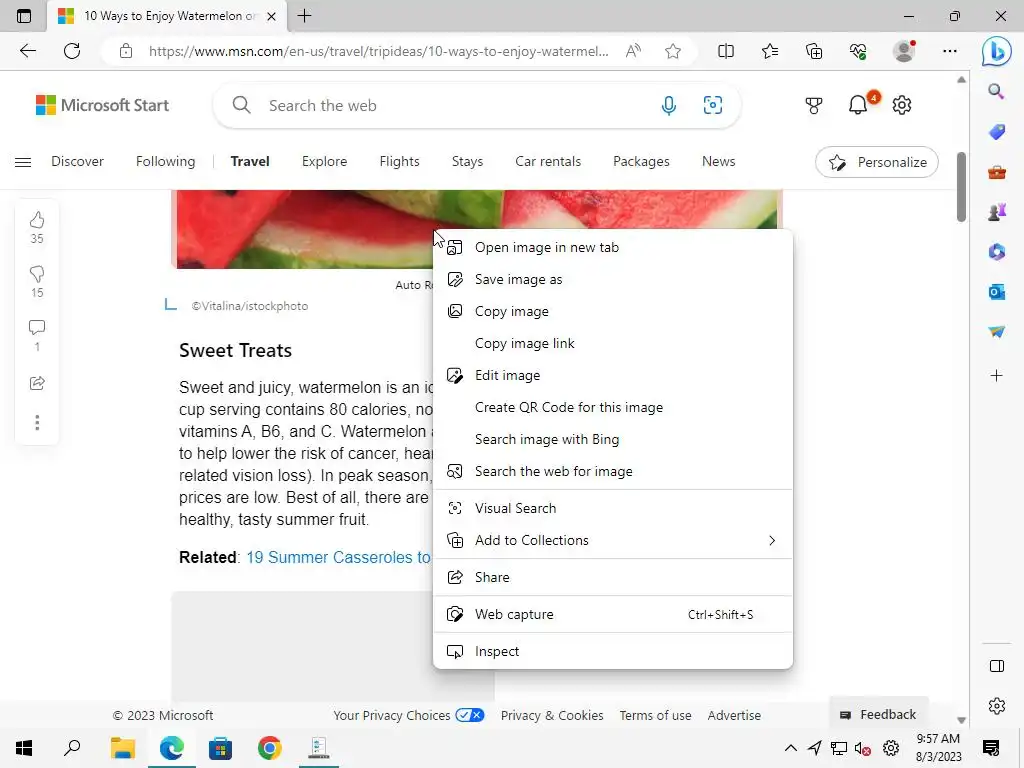Screen dimensions: 1024x768
Task: Select Save image as
Action: pos(613,280)
